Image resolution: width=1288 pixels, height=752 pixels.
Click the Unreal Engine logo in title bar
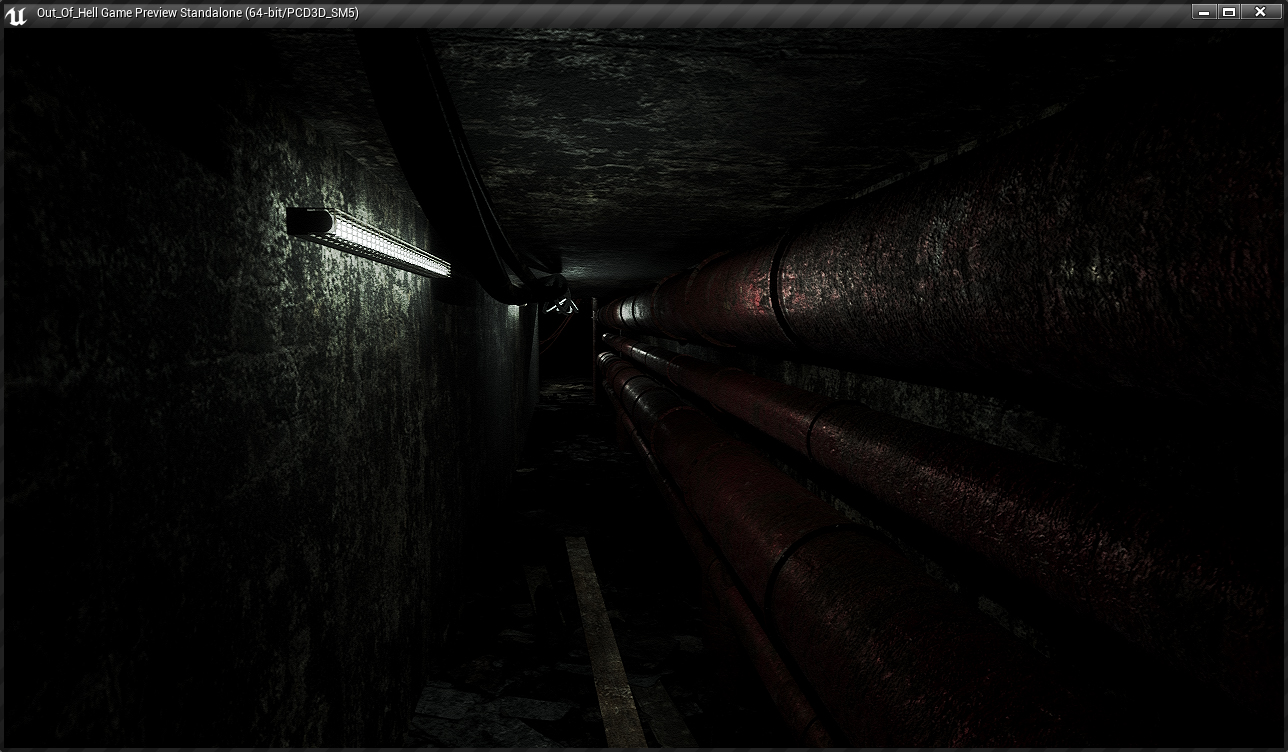click(15, 14)
